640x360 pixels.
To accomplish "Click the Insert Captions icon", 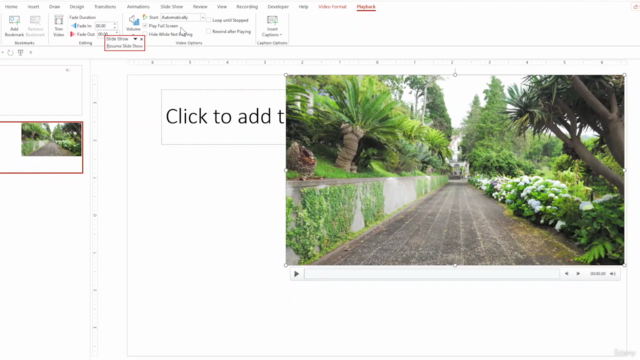I will pyautogui.click(x=272, y=20).
